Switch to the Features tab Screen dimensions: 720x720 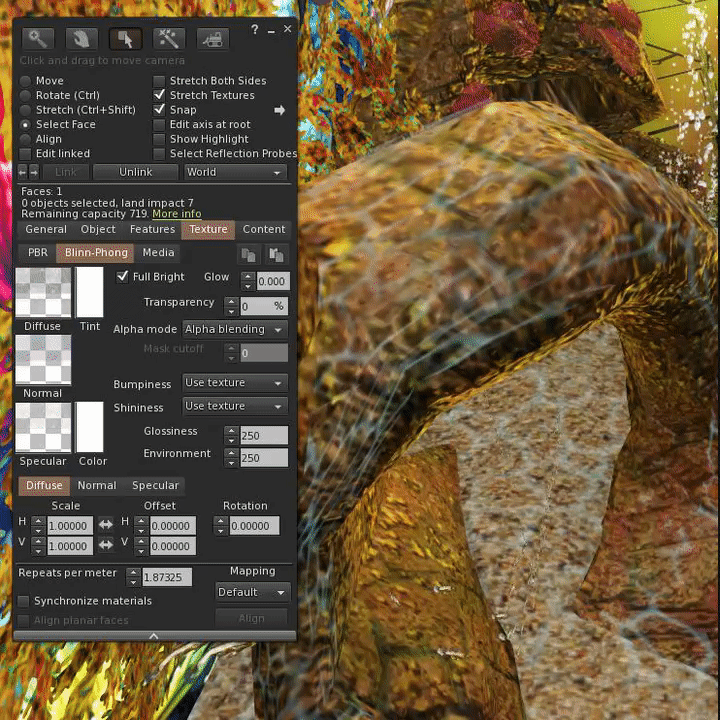pyautogui.click(x=152, y=229)
